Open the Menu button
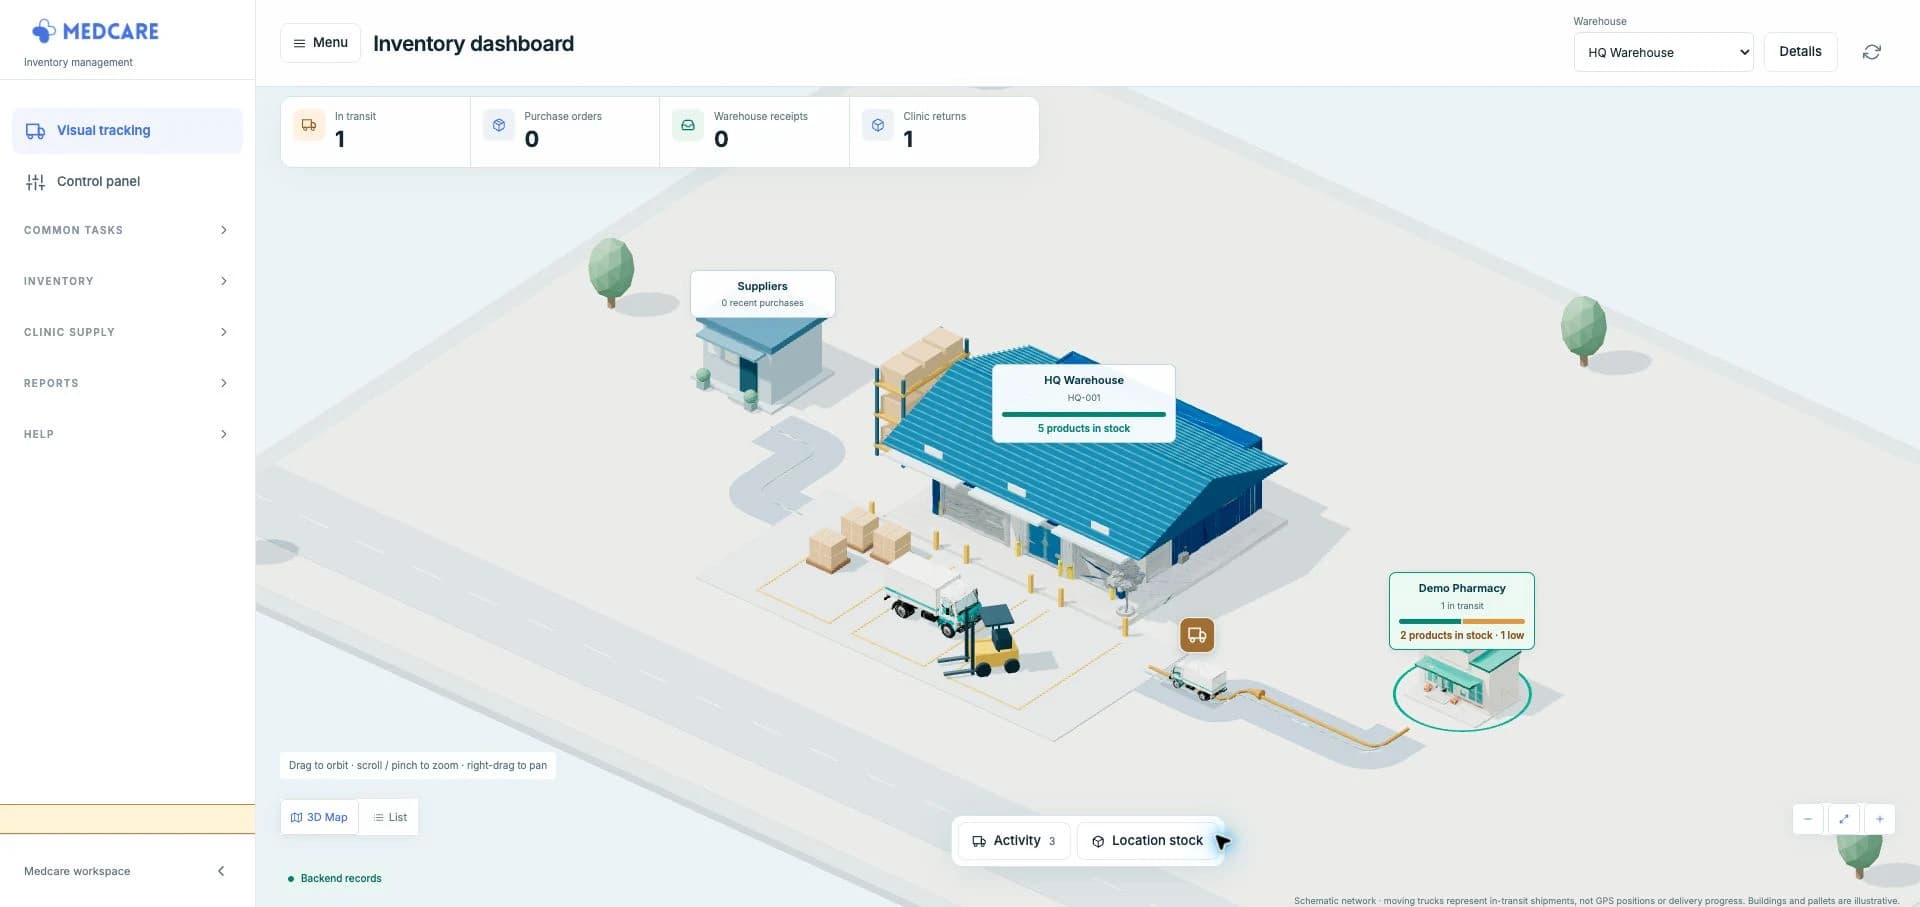Viewport: 1920px width, 907px height. coord(320,43)
